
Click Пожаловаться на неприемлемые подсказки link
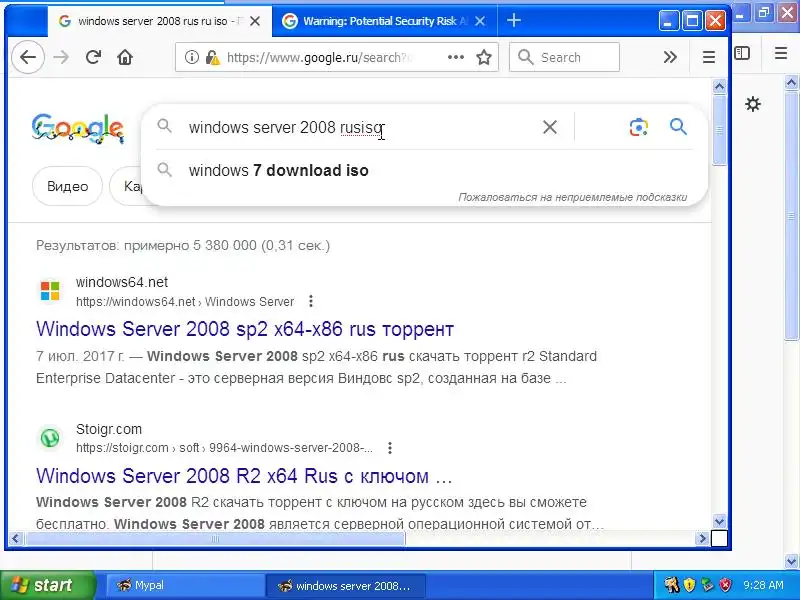coord(572,197)
